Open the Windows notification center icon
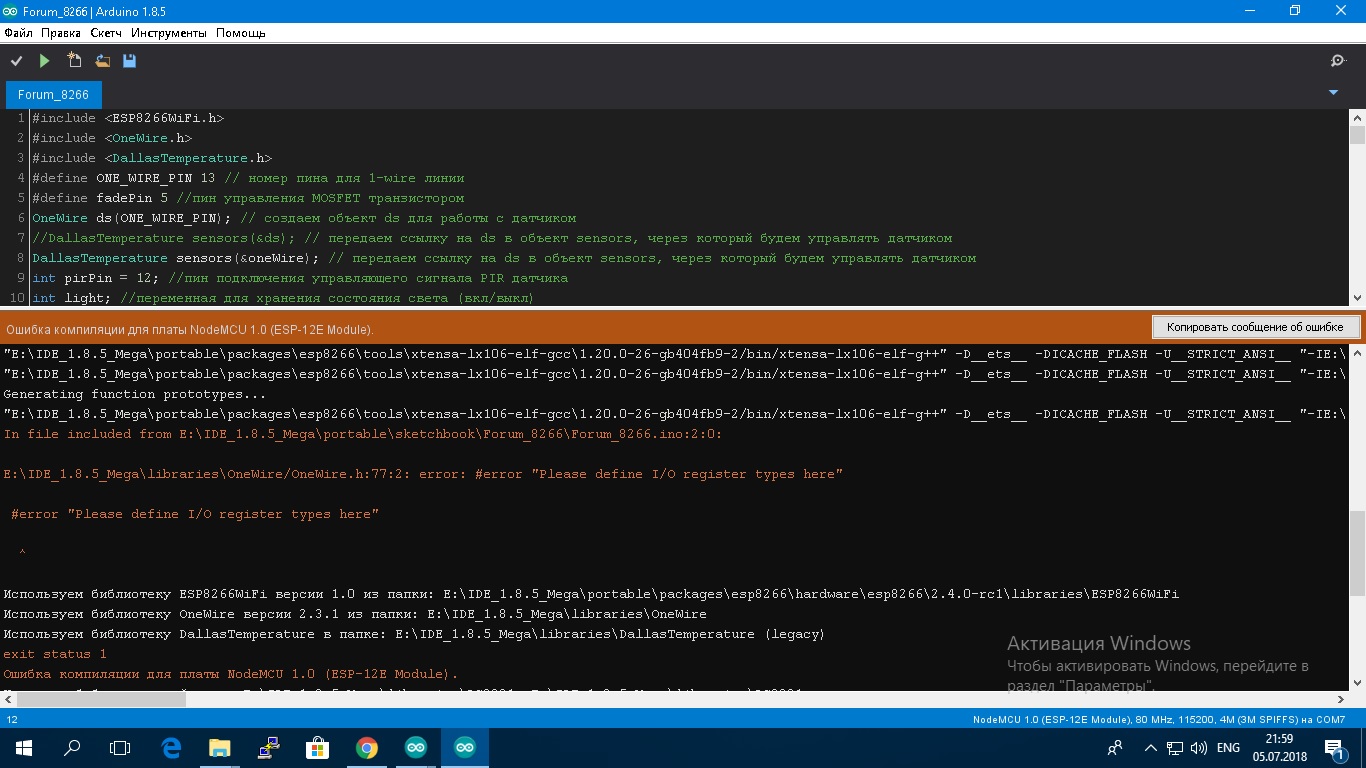Viewport: 1366px width, 768px height. coord(1334,747)
